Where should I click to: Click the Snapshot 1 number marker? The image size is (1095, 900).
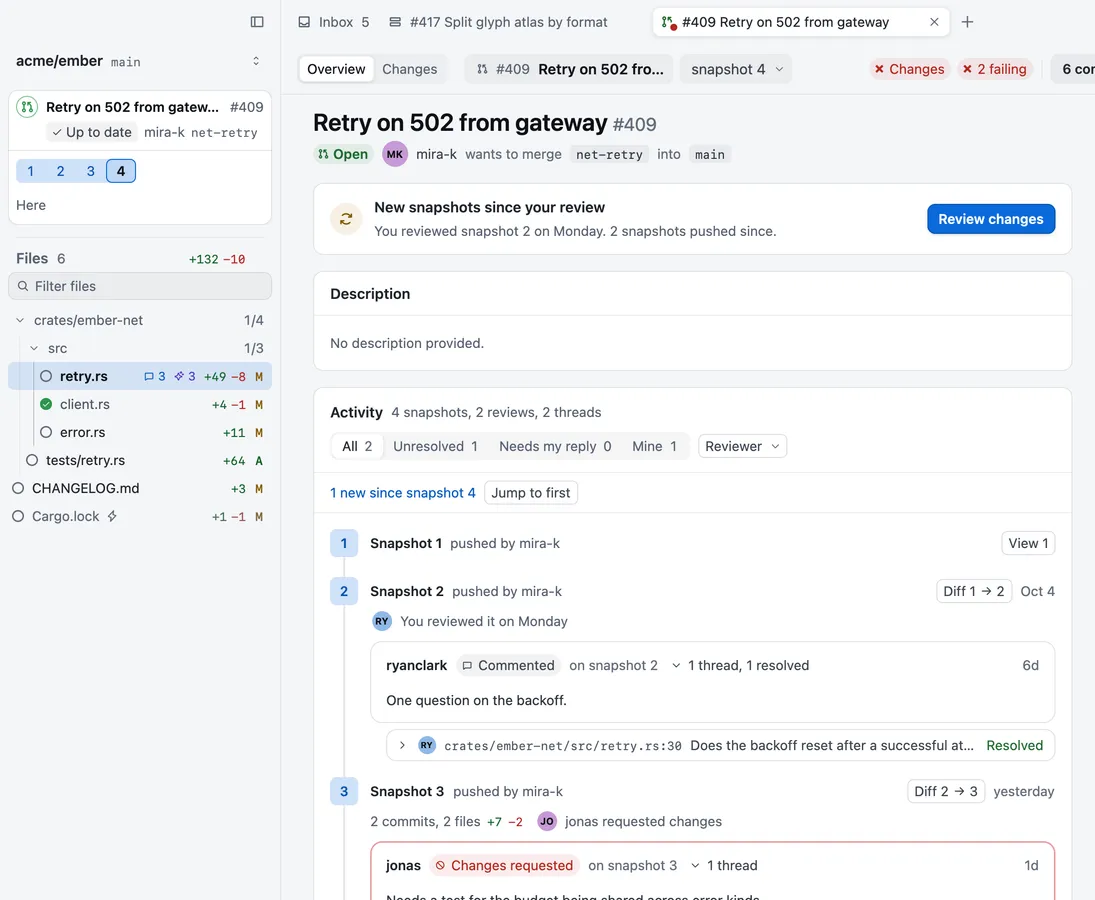click(x=344, y=543)
